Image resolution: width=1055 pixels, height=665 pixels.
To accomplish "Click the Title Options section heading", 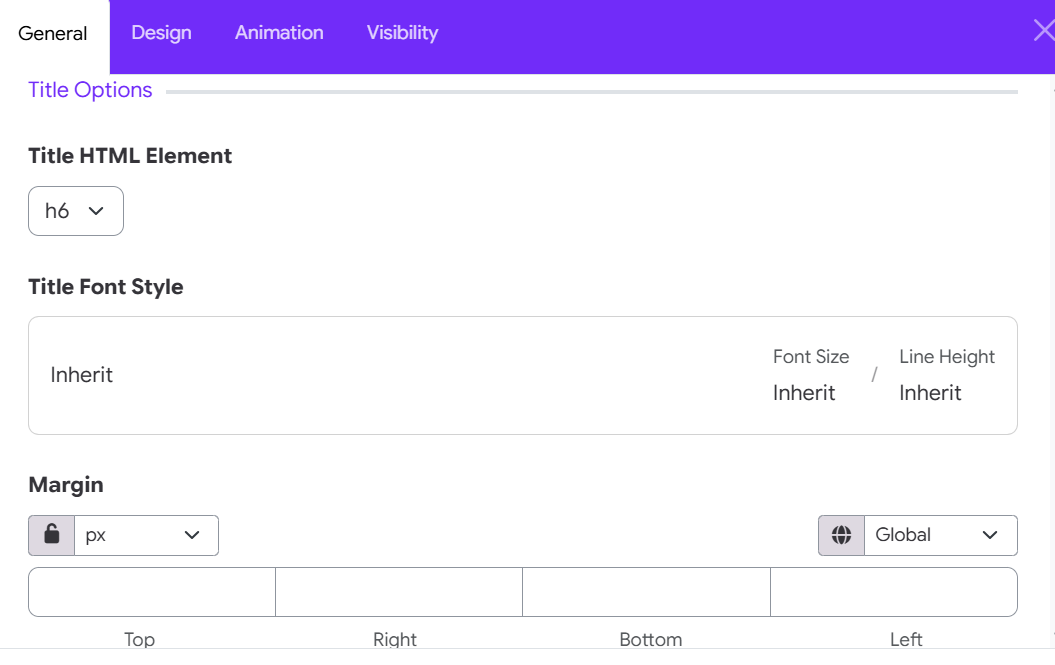I will pos(90,90).
